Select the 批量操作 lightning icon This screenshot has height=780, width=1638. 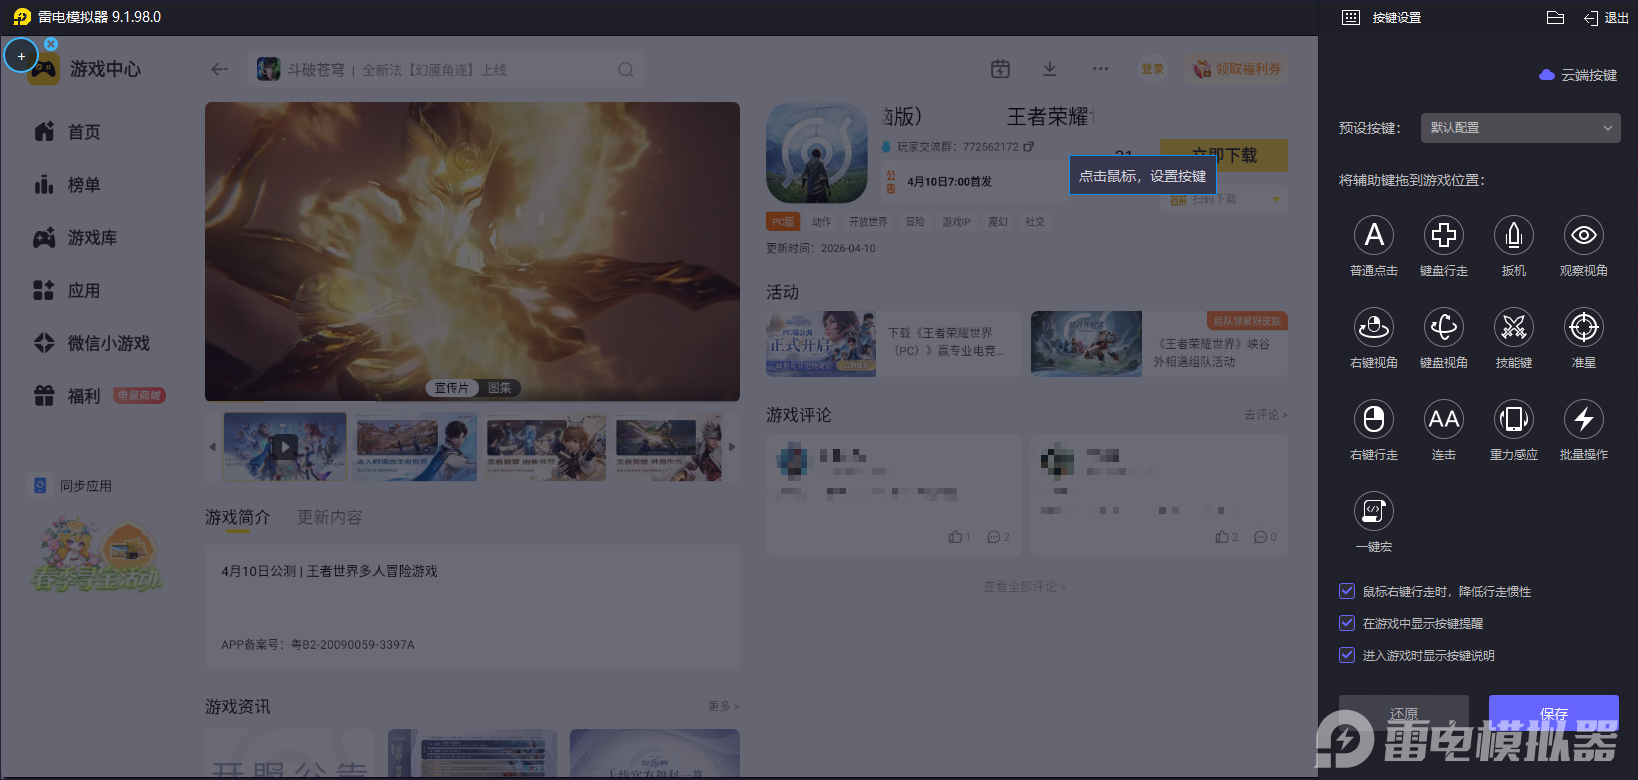point(1584,419)
